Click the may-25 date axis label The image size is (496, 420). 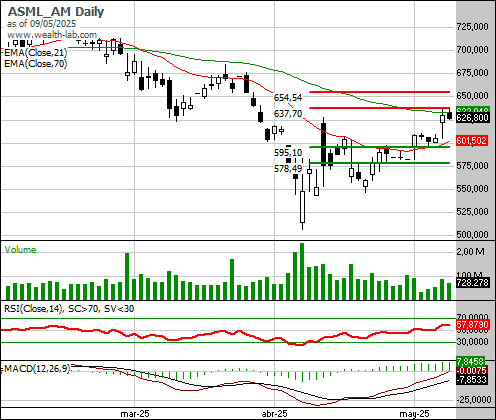coord(414,414)
